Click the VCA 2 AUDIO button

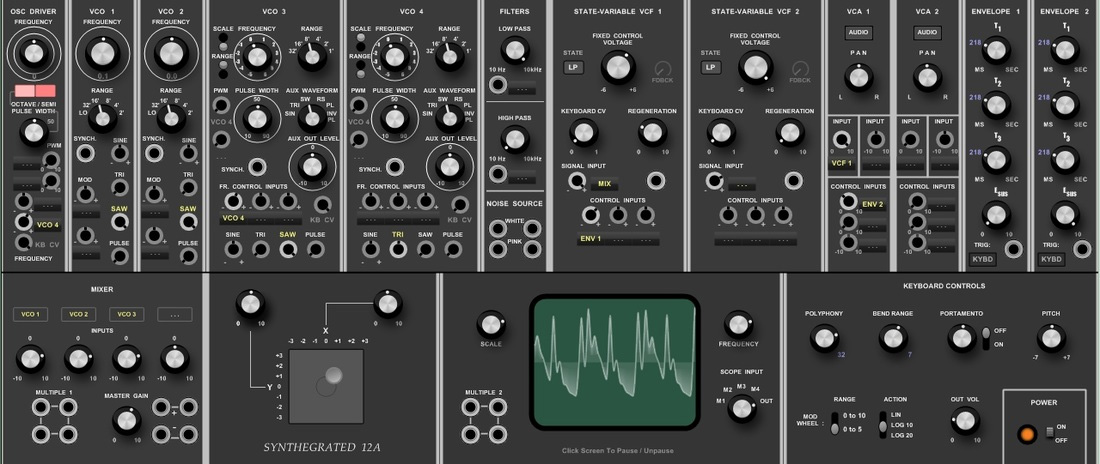927,32
